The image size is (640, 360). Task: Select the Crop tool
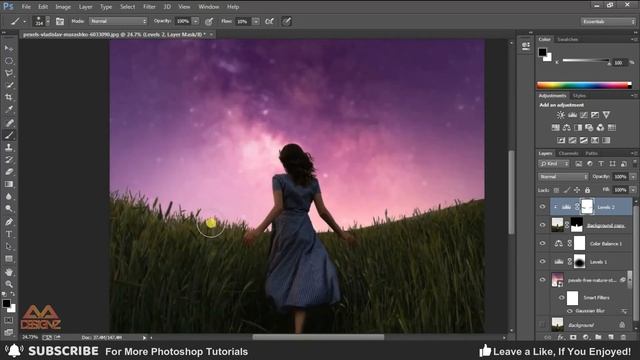9,97
